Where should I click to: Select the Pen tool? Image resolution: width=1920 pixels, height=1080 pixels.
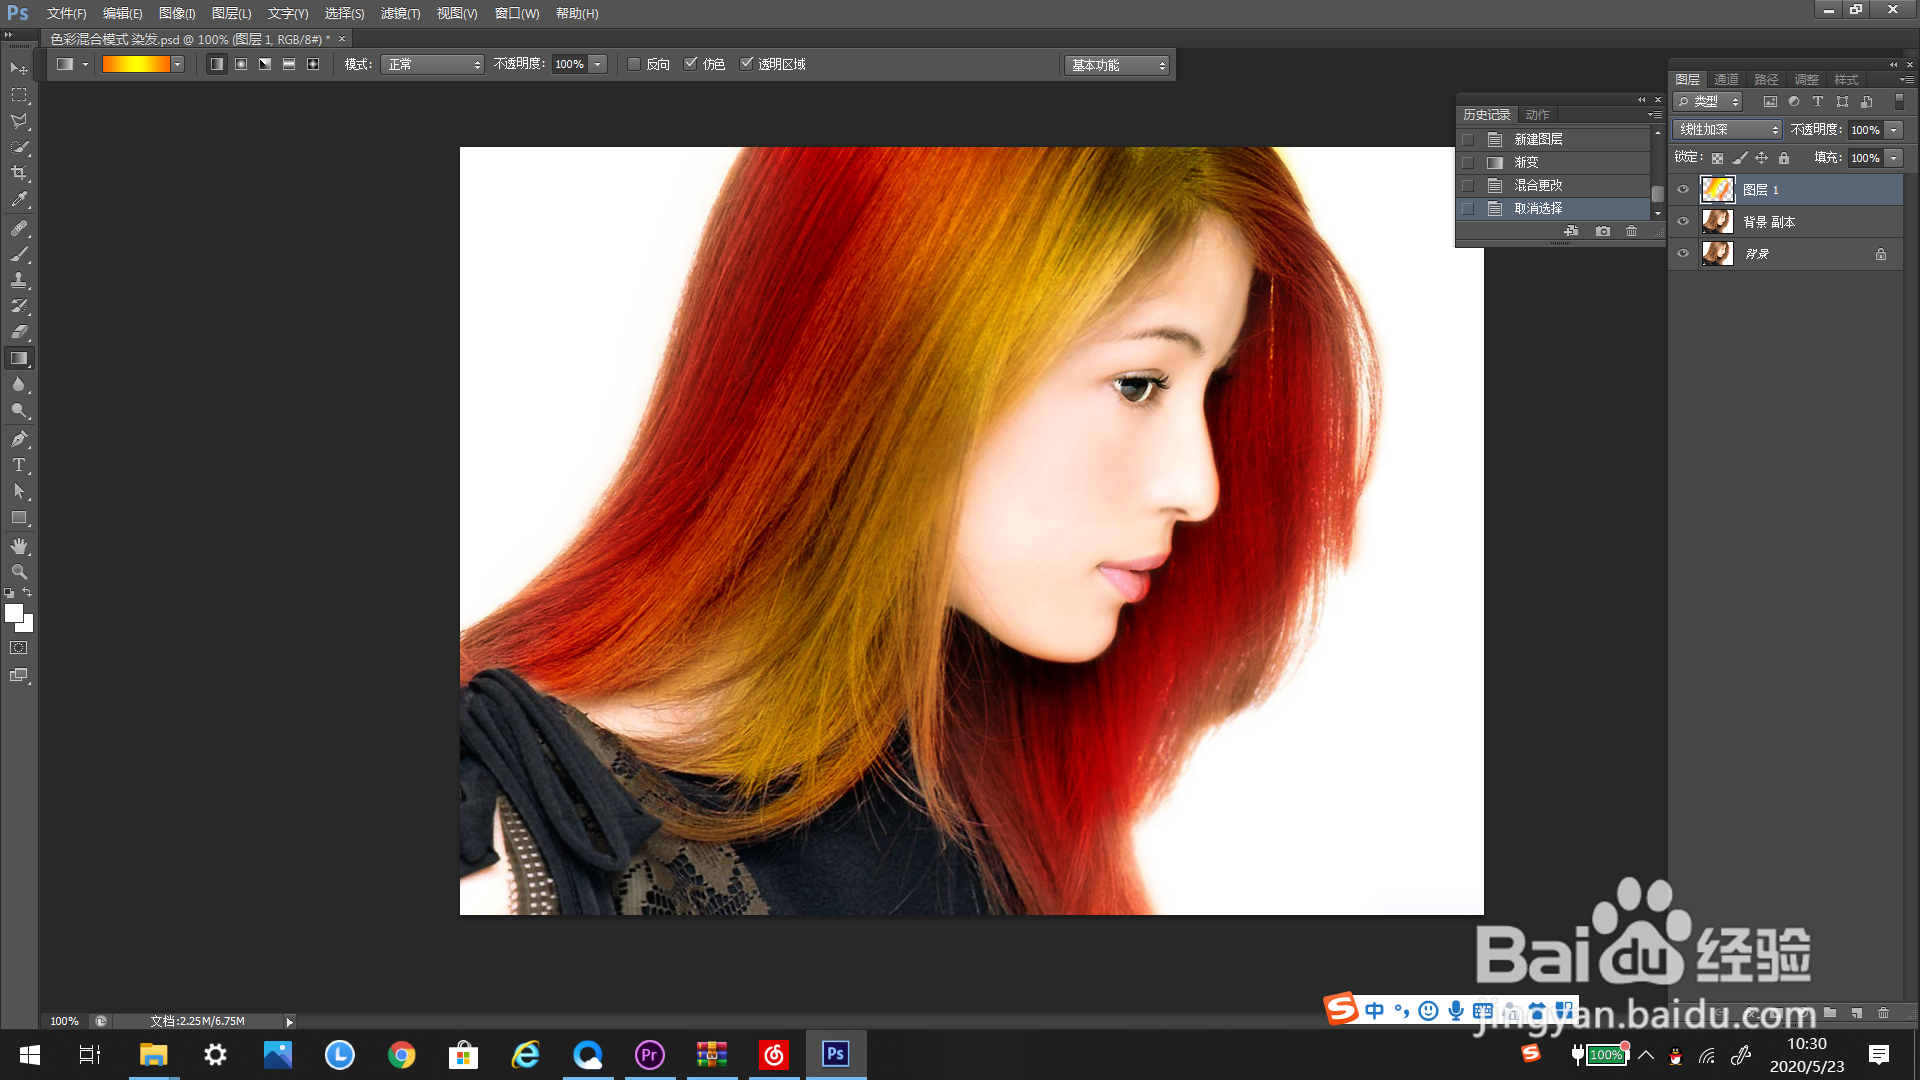coord(19,439)
